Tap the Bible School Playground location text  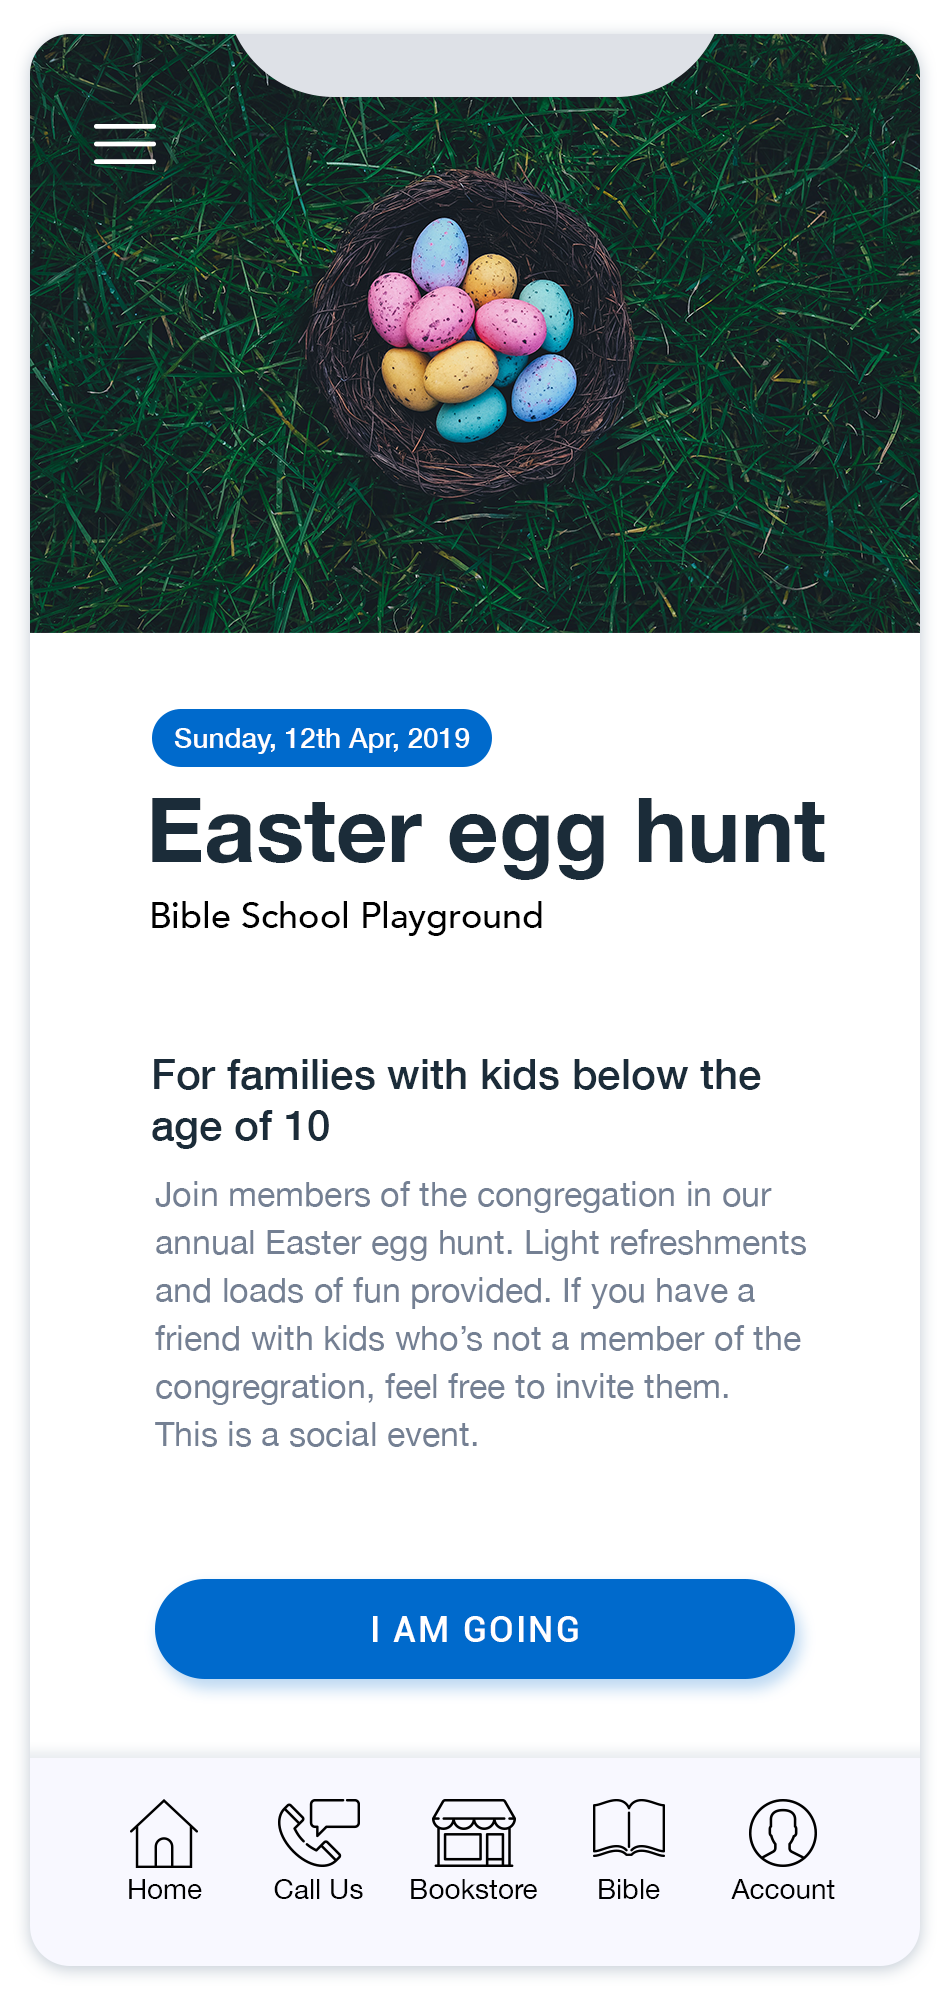346,916
